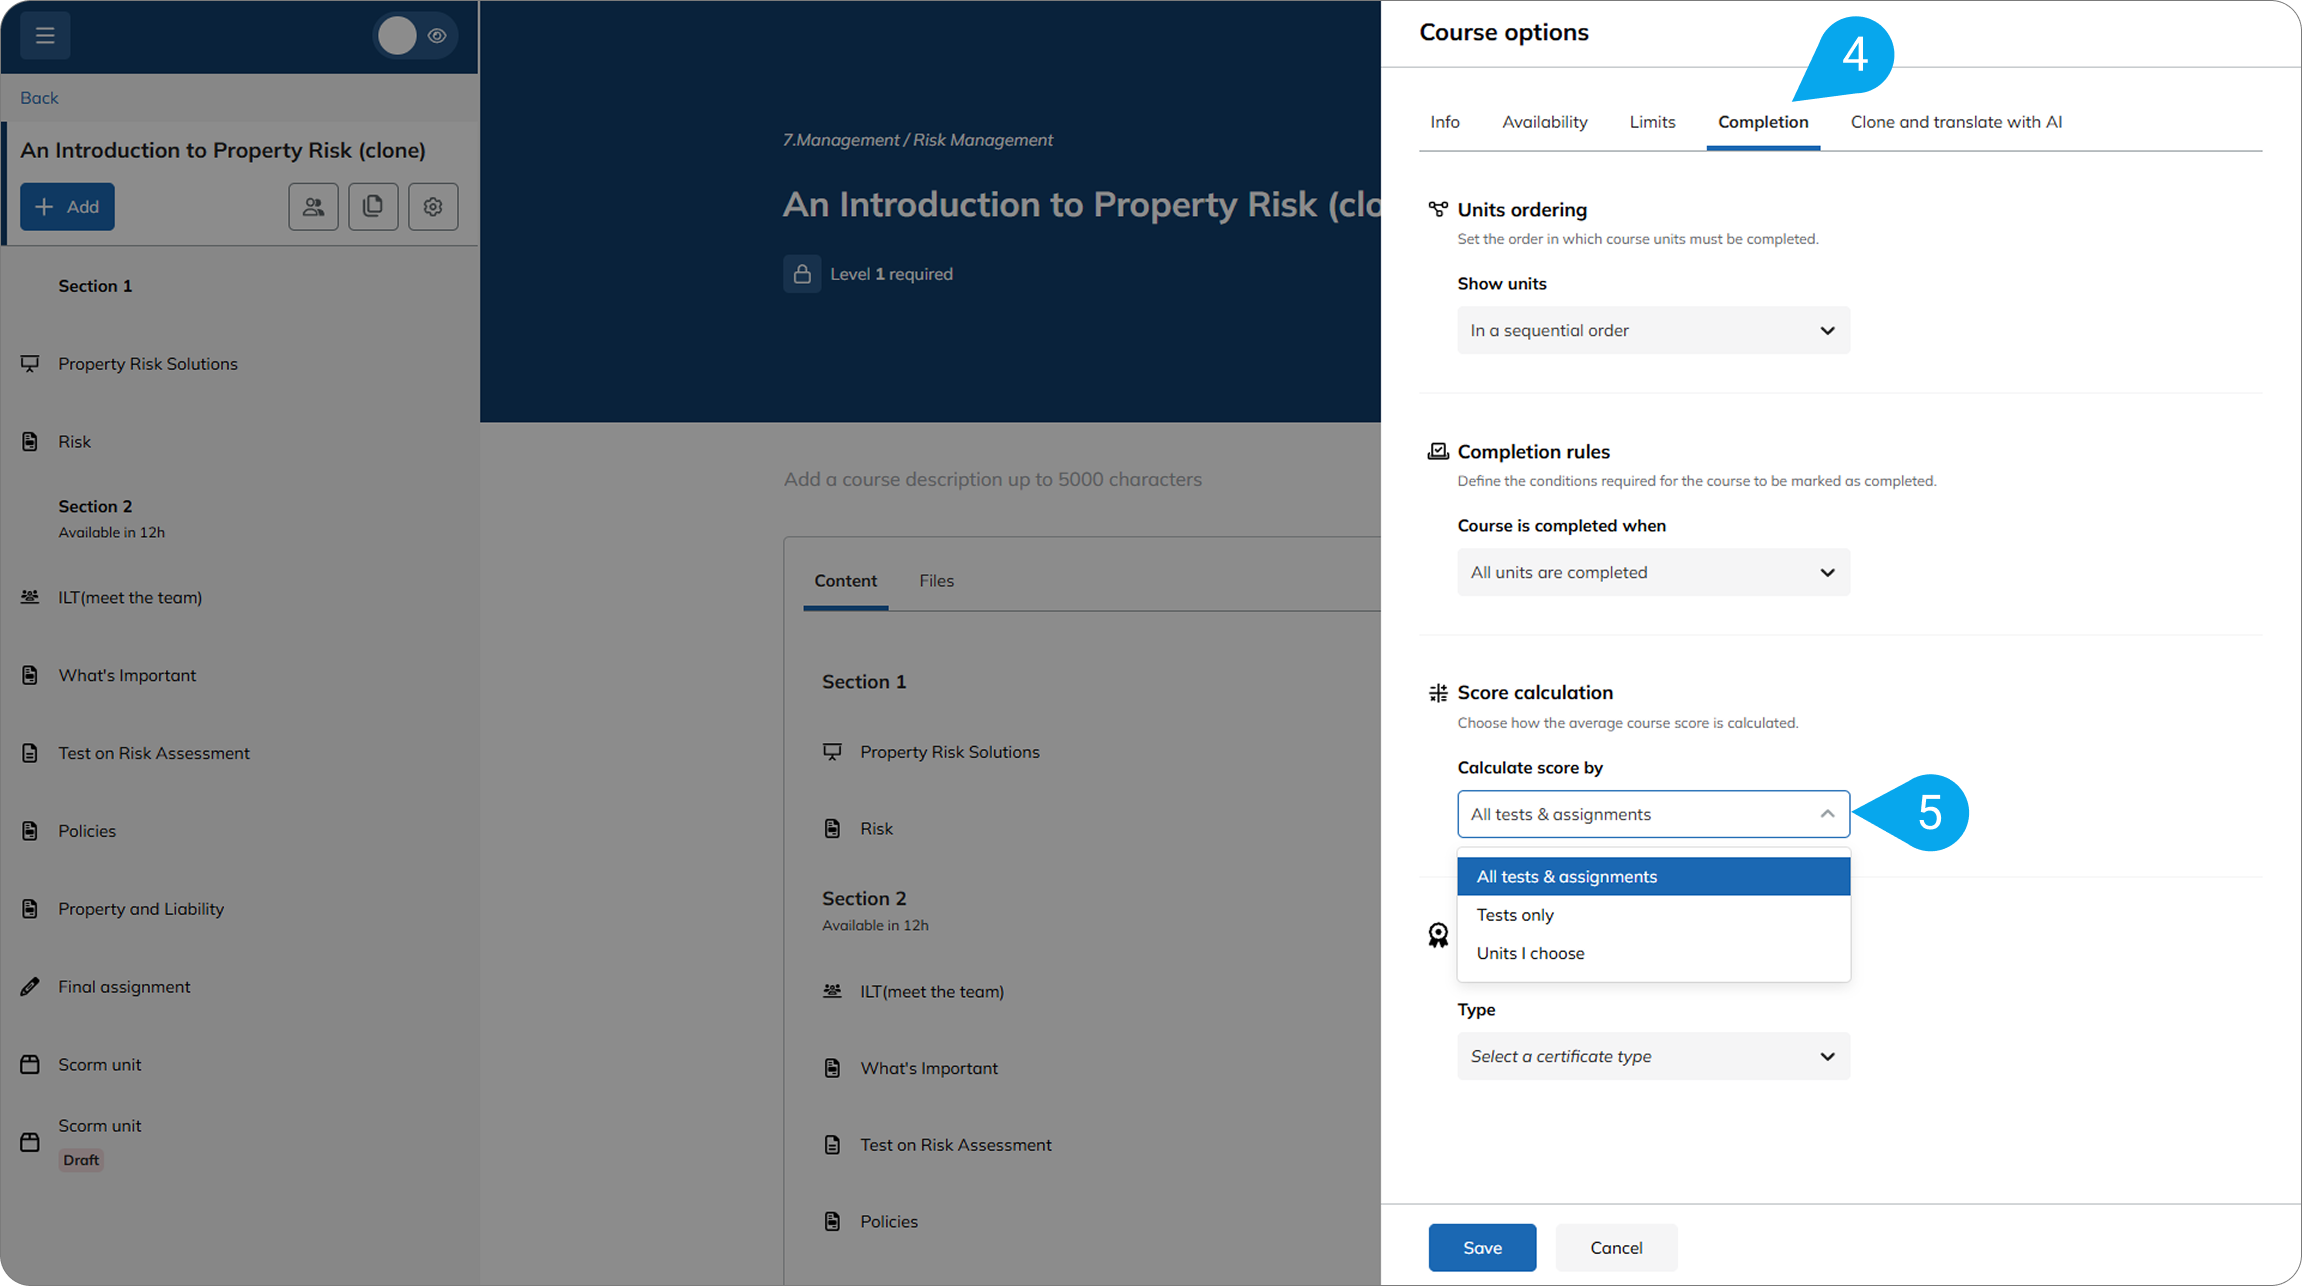Viewport: 2302px width, 1286px height.
Task: Click the ILT(meet the team) group icon in sidebar
Action: coord(30,597)
